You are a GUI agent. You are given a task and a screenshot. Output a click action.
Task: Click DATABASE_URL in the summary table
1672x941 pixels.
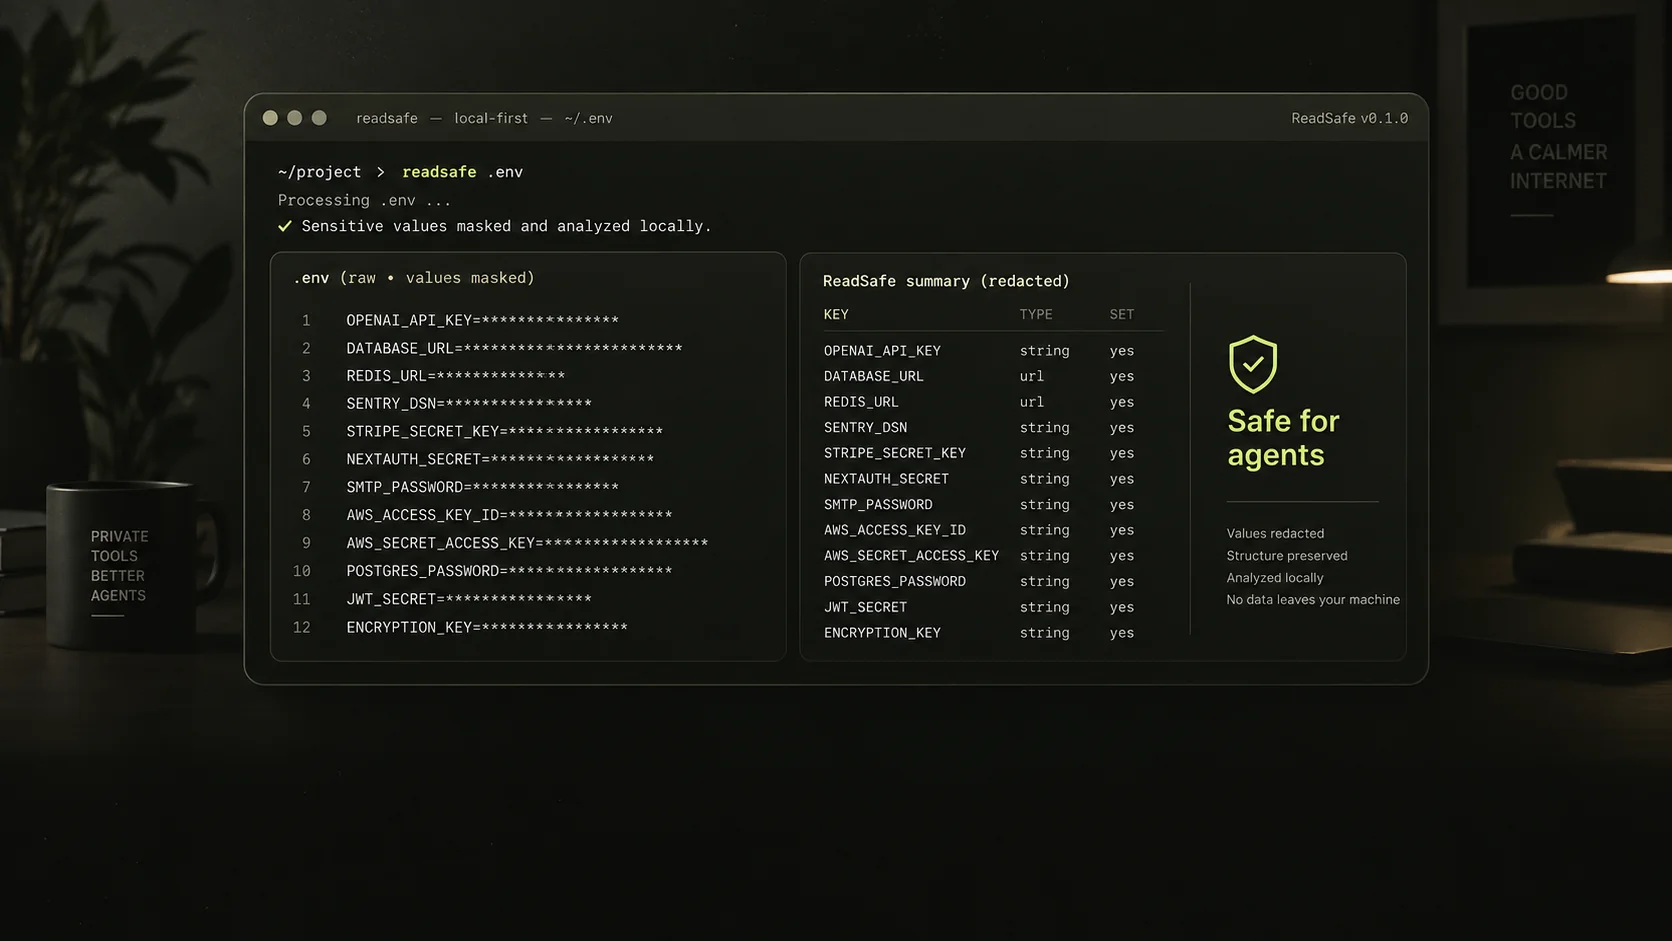(874, 376)
